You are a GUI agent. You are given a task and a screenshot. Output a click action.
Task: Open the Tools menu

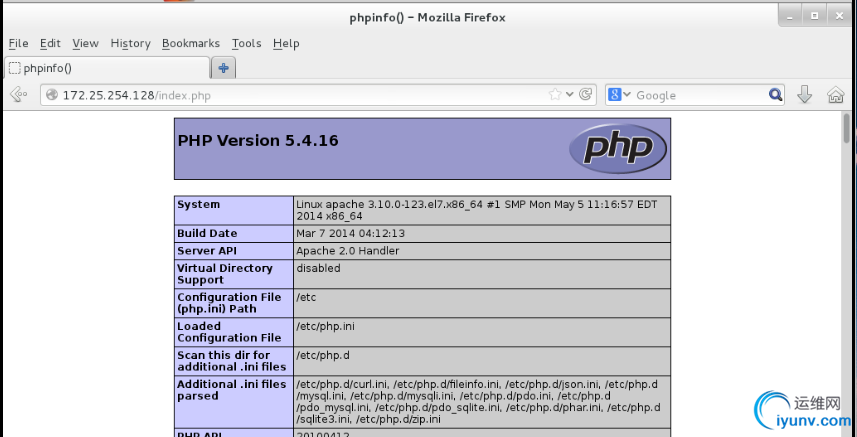pyautogui.click(x=246, y=43)
